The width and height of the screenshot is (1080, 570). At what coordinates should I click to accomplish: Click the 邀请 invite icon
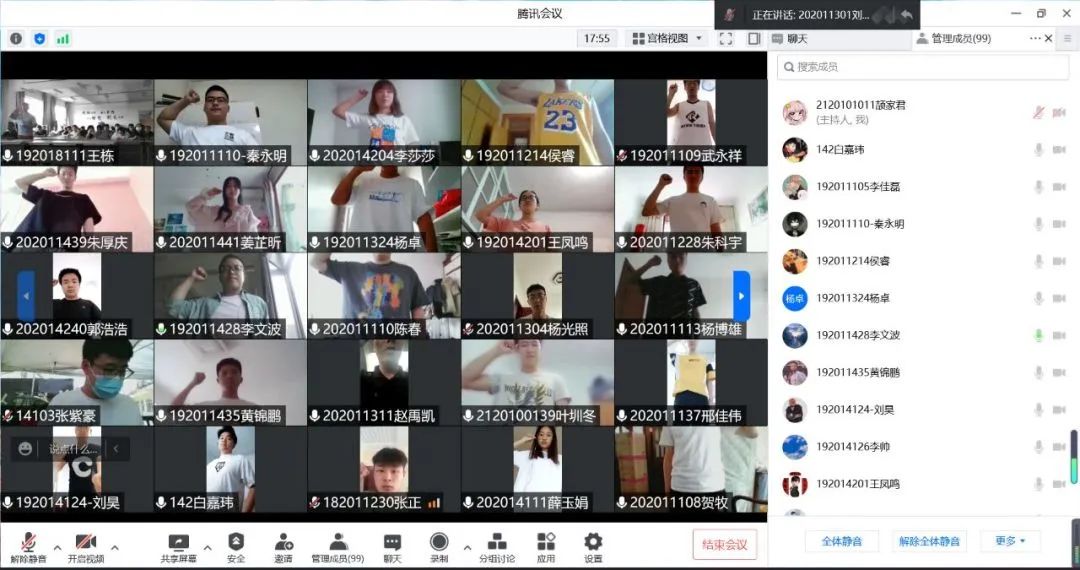coord(284,542)
